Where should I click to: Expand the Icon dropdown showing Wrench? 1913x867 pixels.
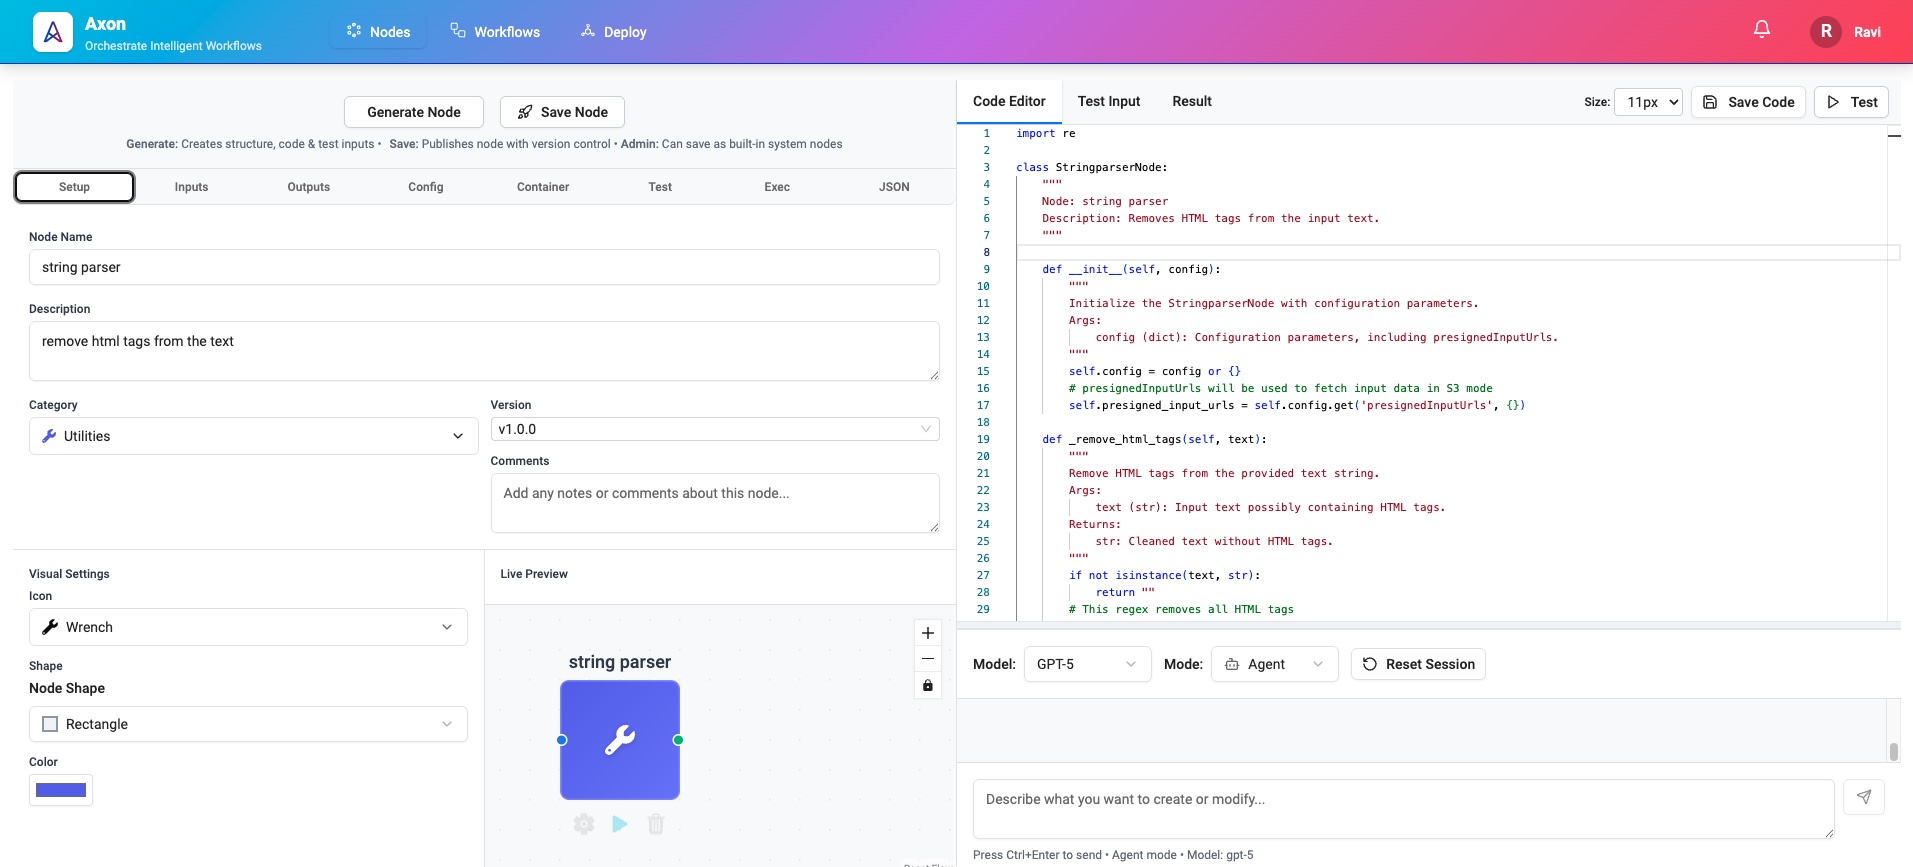coord(248,627)
